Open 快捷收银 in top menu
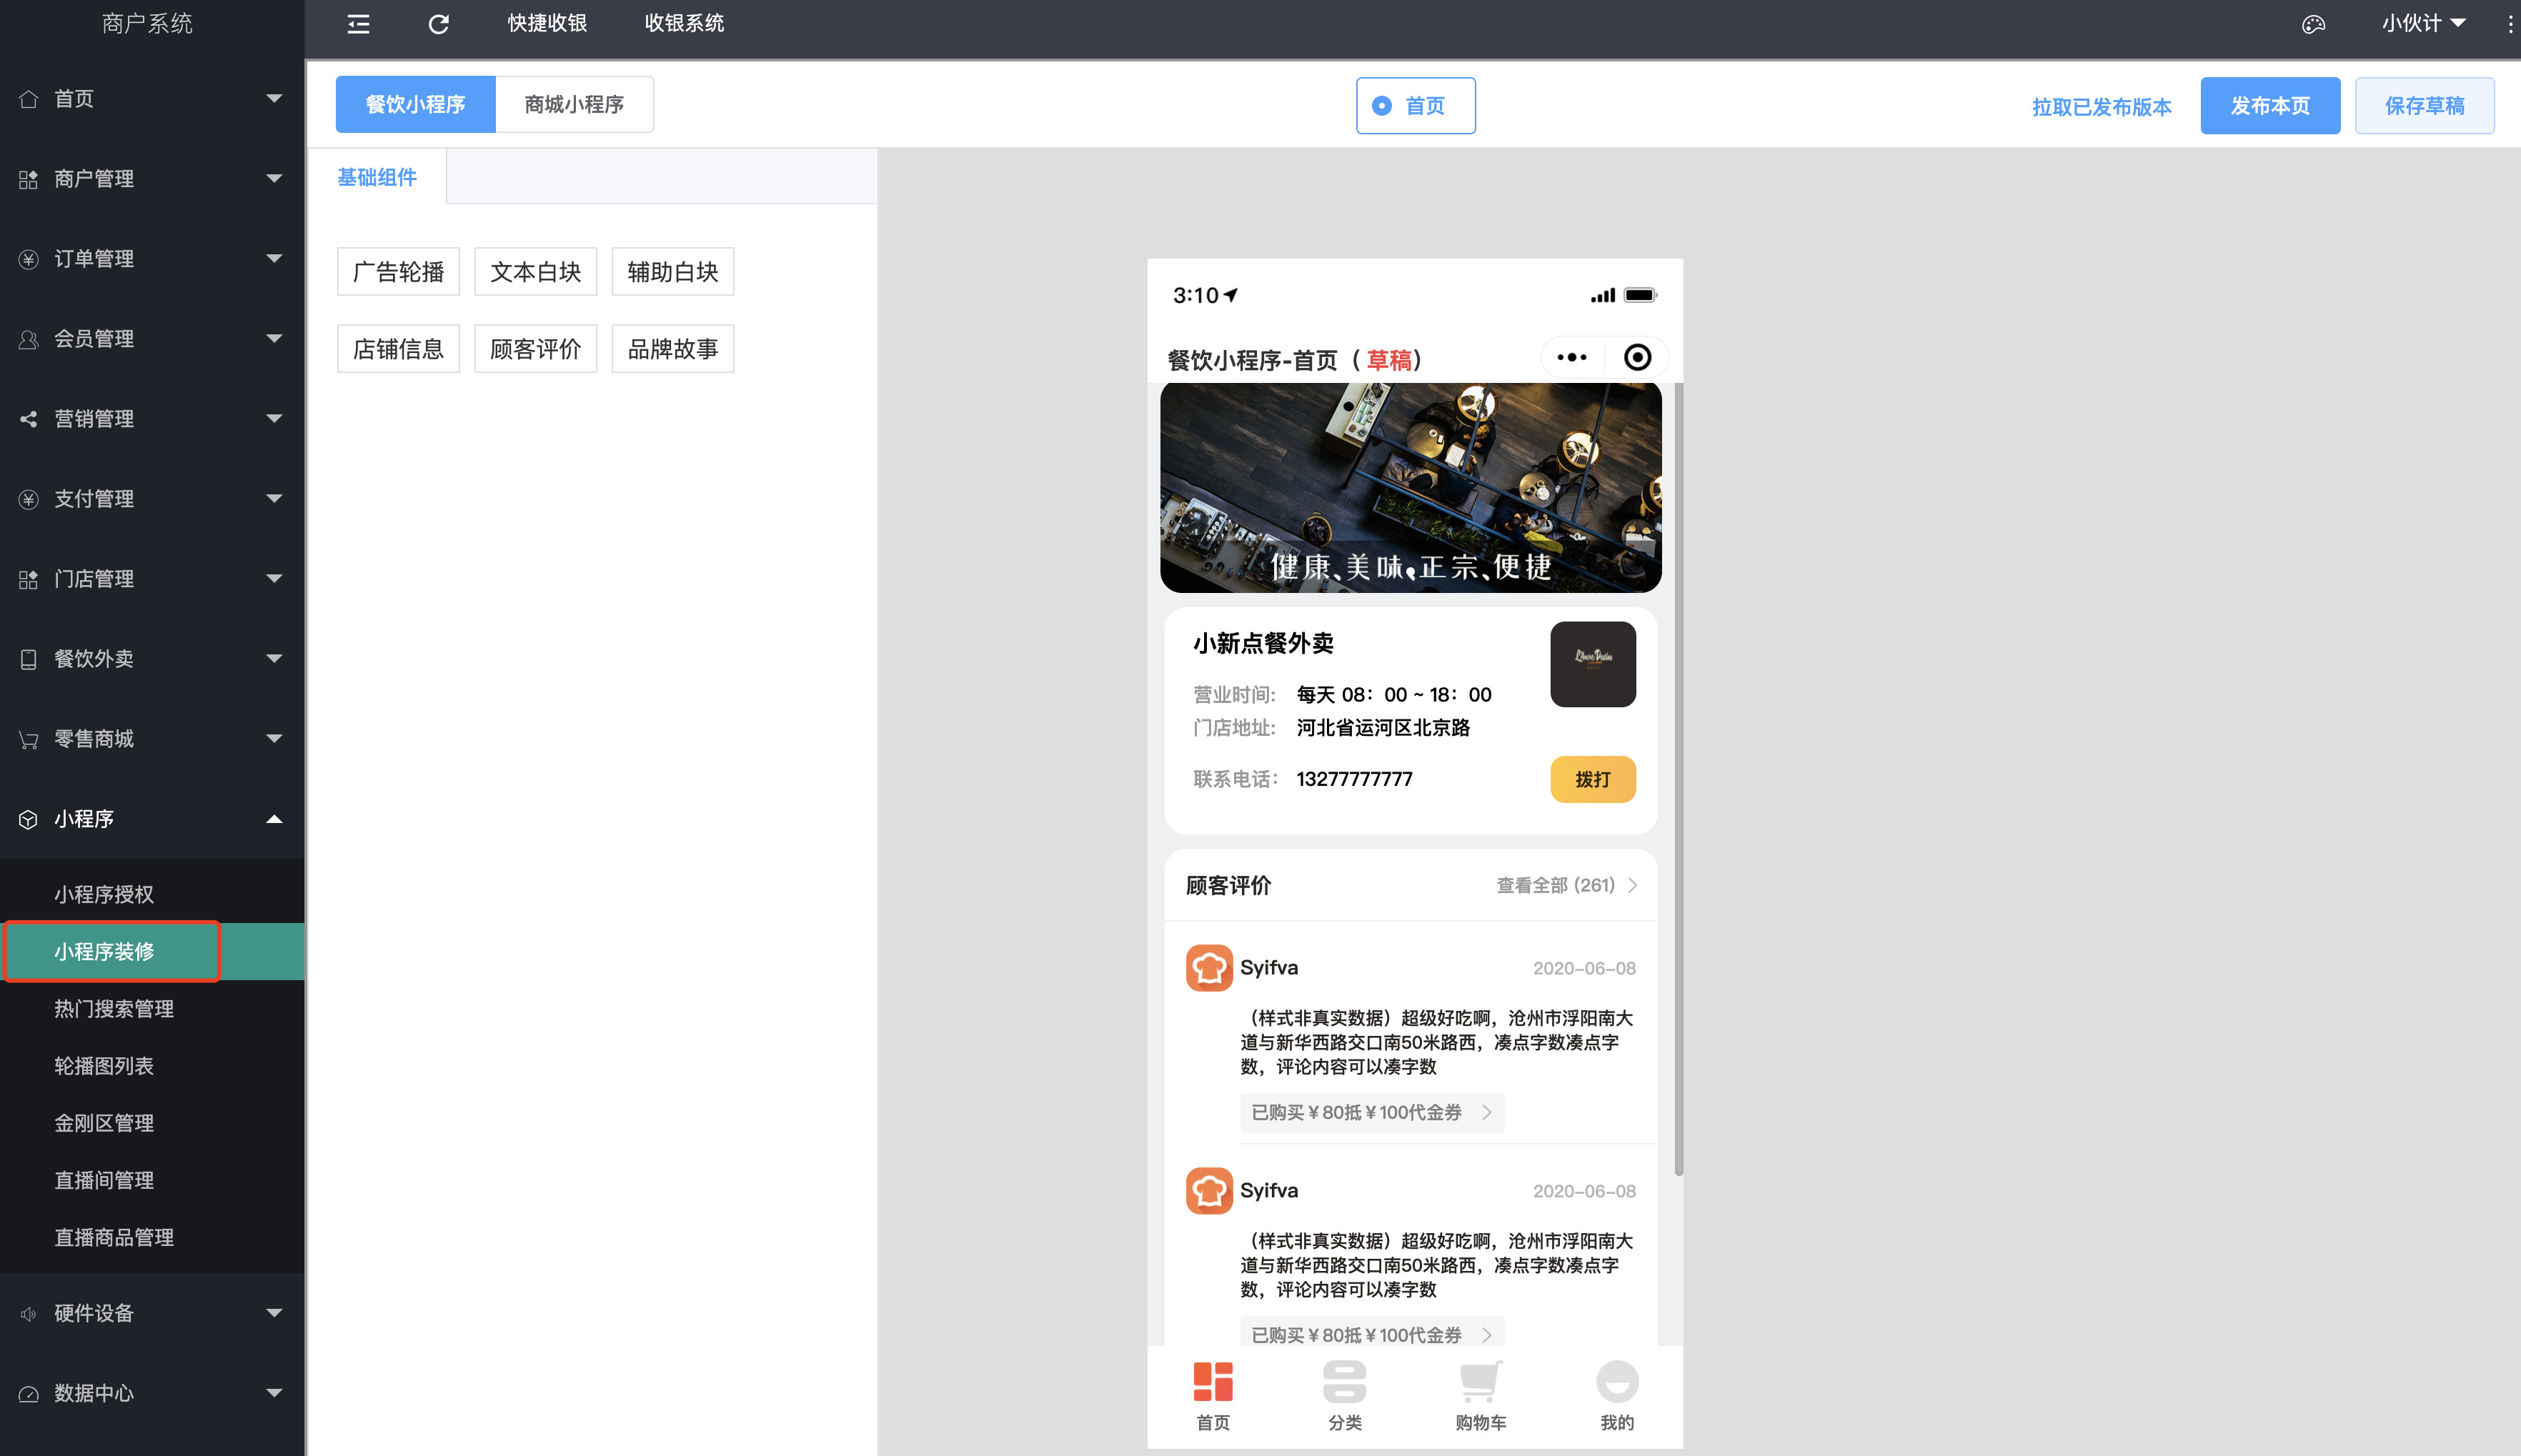The width and height of the screenshot is (2521, 1456). click(547, 23)
